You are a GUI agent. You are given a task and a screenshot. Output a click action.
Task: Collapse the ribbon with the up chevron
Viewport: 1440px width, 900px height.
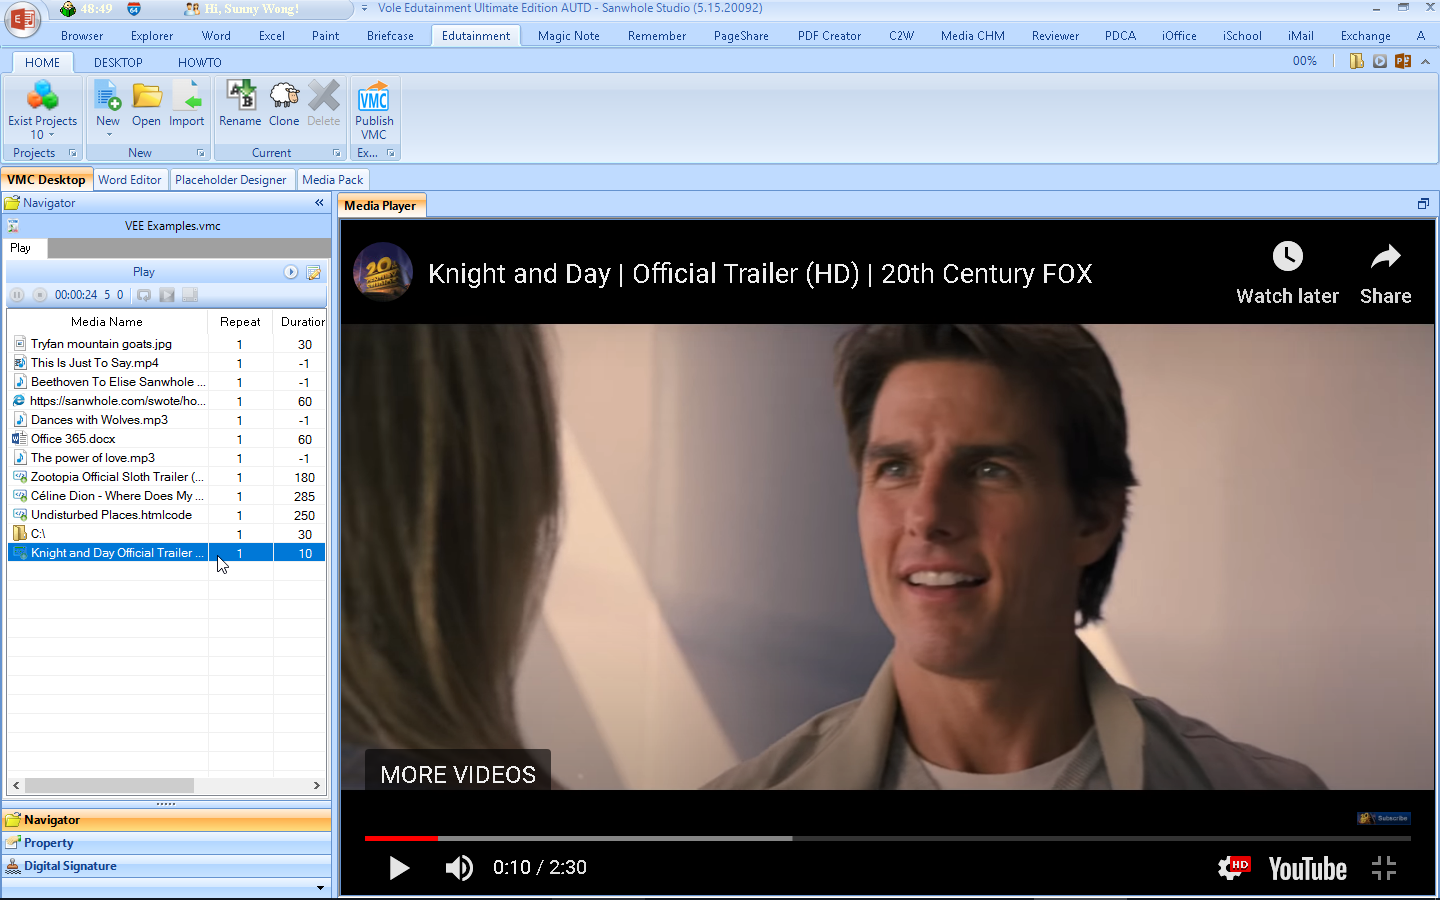(1425, 61)
